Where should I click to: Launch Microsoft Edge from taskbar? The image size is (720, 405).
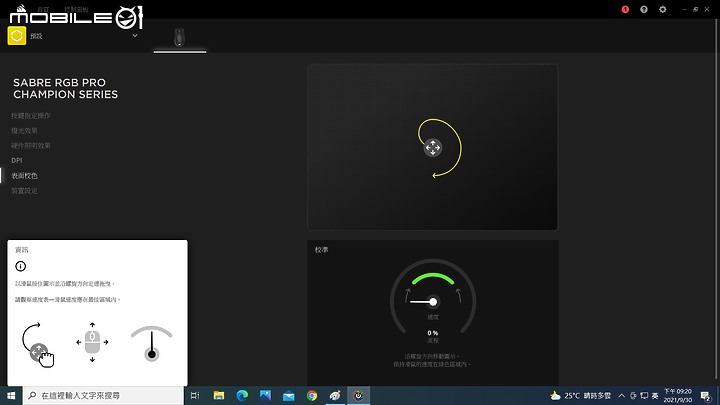(x=242, y=395)
